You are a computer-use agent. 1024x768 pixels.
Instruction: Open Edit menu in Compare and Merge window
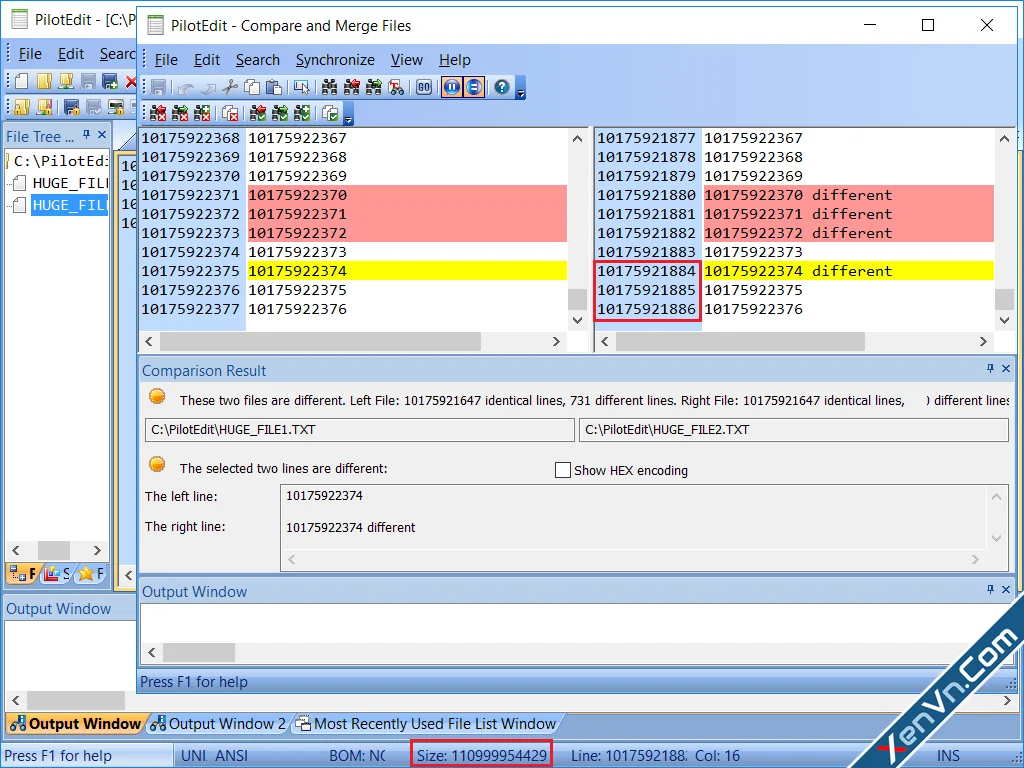(x=206, y=60)
